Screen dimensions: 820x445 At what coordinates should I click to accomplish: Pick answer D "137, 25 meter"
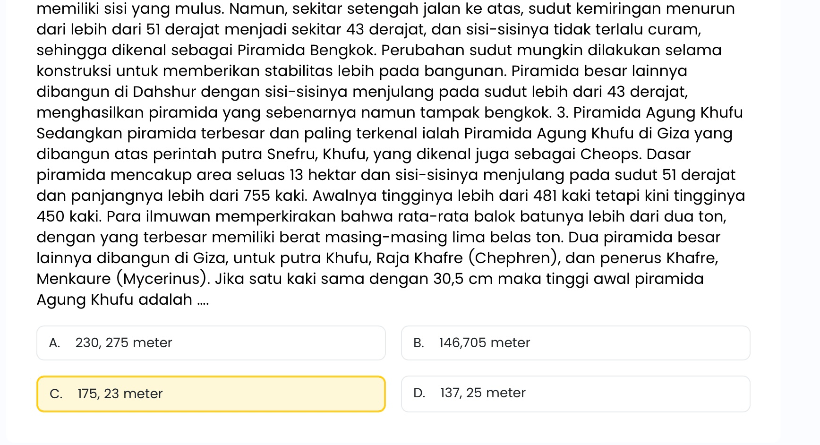pos(575,393)
